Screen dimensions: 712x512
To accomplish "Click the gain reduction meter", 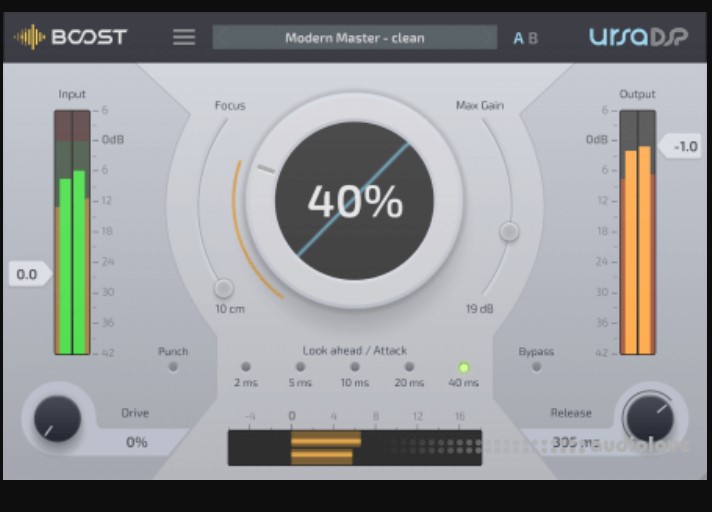I will point(355,448).
